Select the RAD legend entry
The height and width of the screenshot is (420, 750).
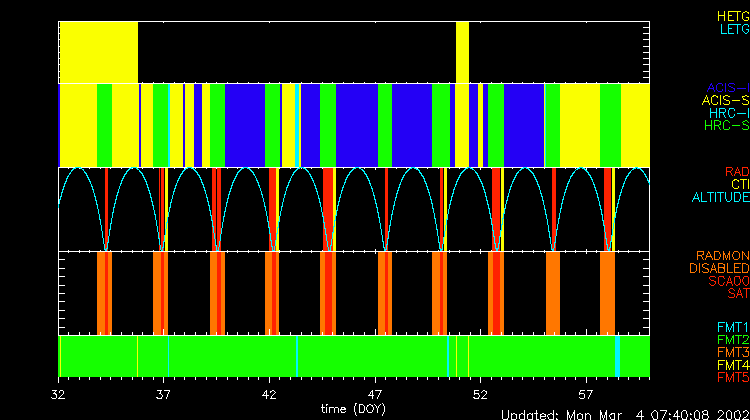736,172
